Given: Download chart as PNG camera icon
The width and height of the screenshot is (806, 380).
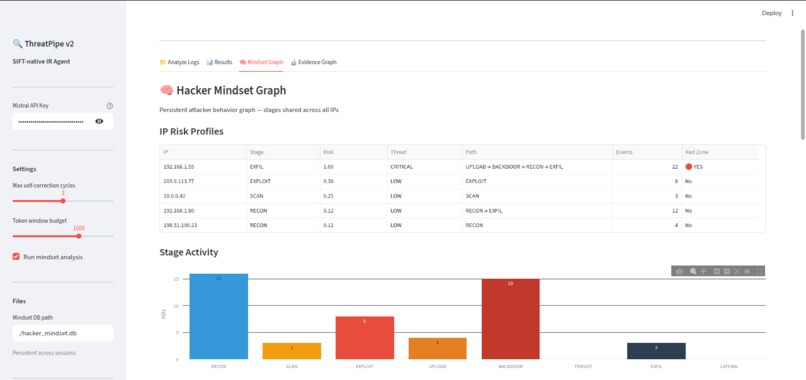Looking at the screenshot, I should point(680,271).
